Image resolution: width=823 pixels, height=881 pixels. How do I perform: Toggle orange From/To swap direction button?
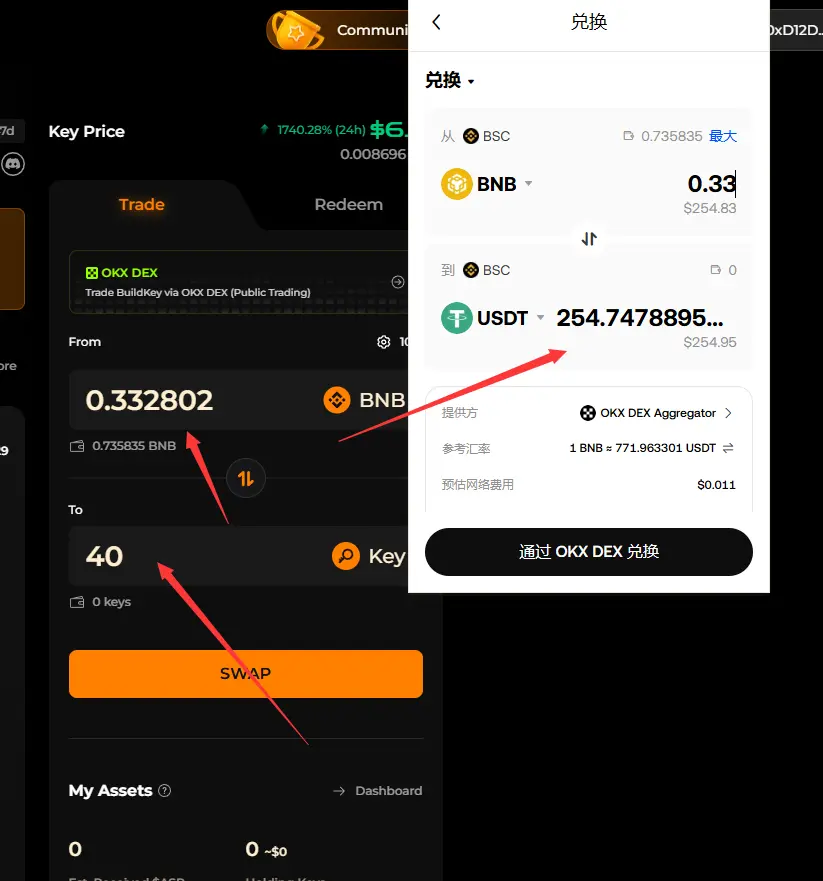pos(245,479)
